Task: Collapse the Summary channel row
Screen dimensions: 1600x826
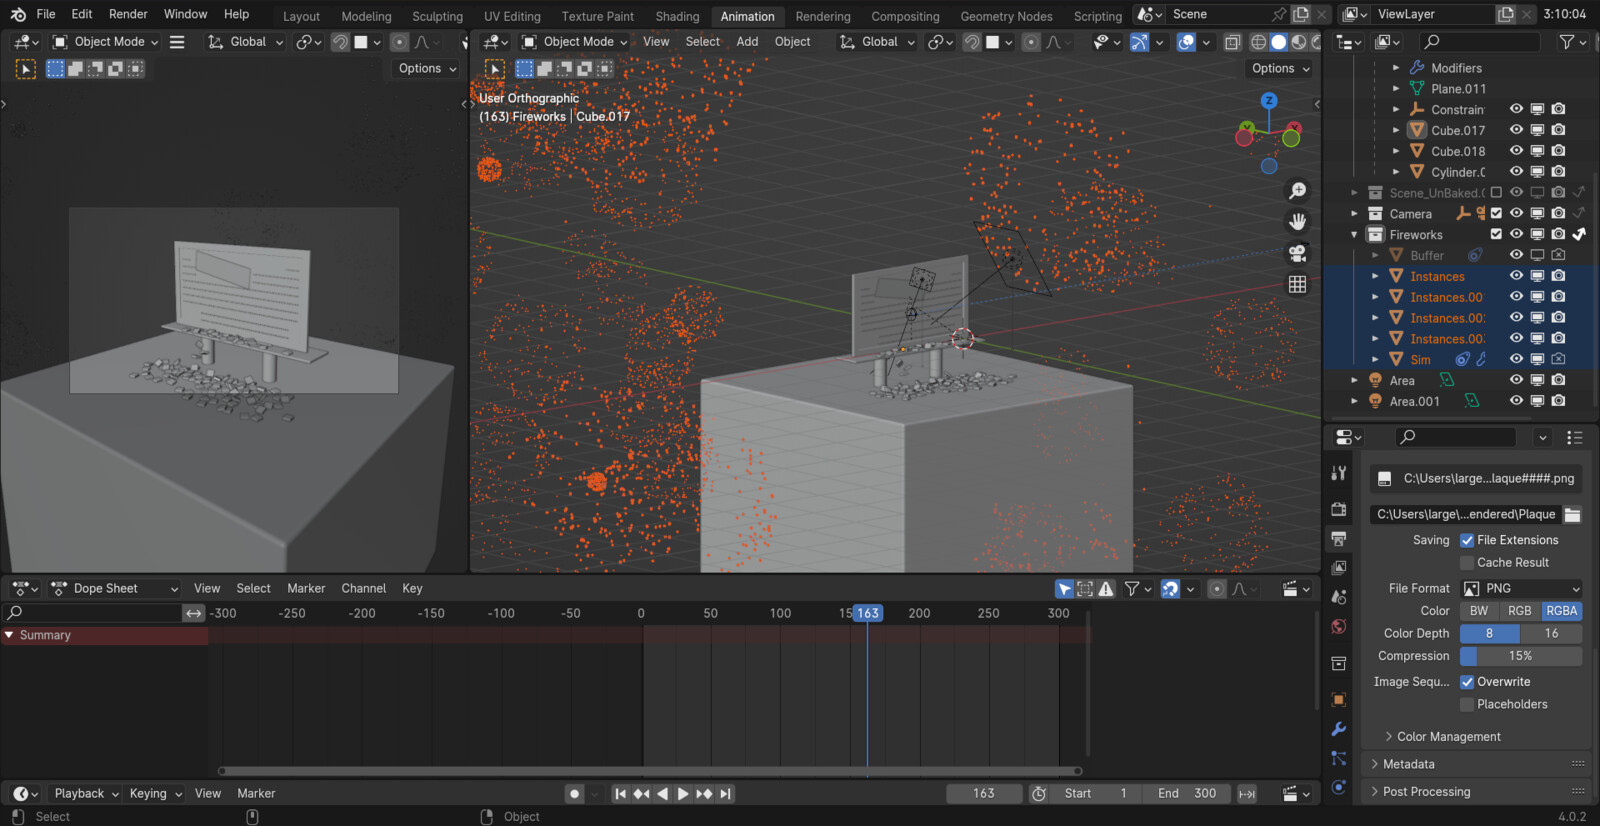Action: [9, 635]
